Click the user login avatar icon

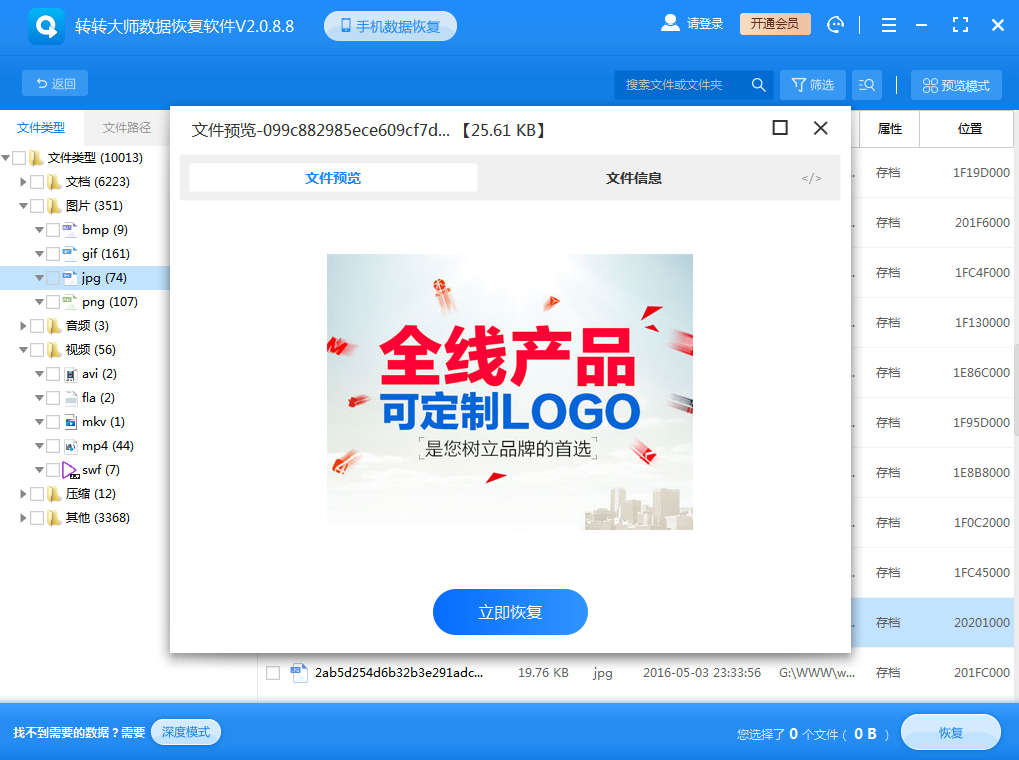tap(670, 24)
